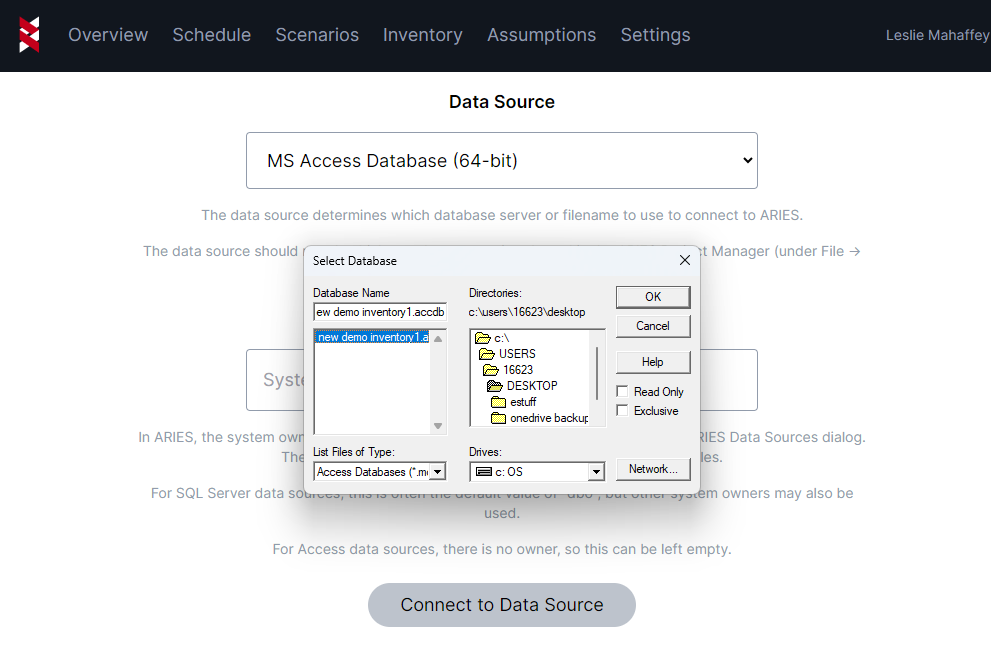Open the 16623 folder icon
Viewport: 991px width, 668px height.
tap(491, 370)
